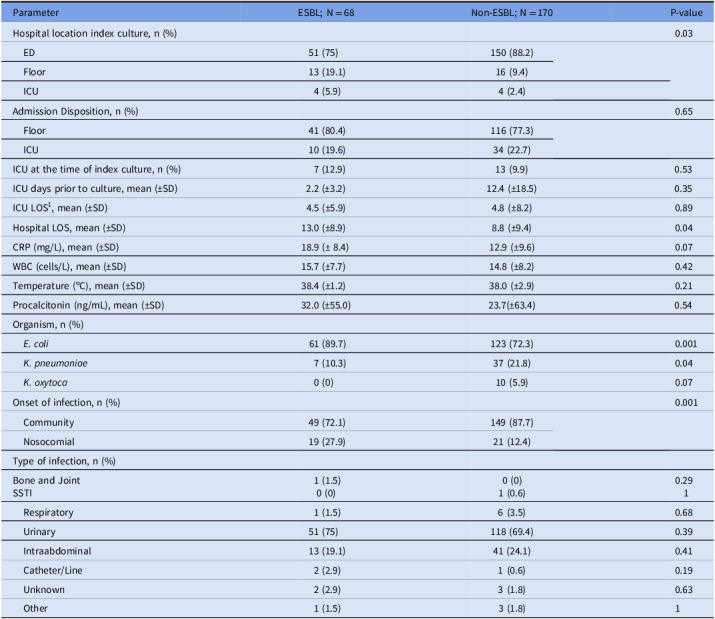Select the Procalcitonin value 32.0 (±55.0)
Viewport: 715px width, 619px height.
326,305
